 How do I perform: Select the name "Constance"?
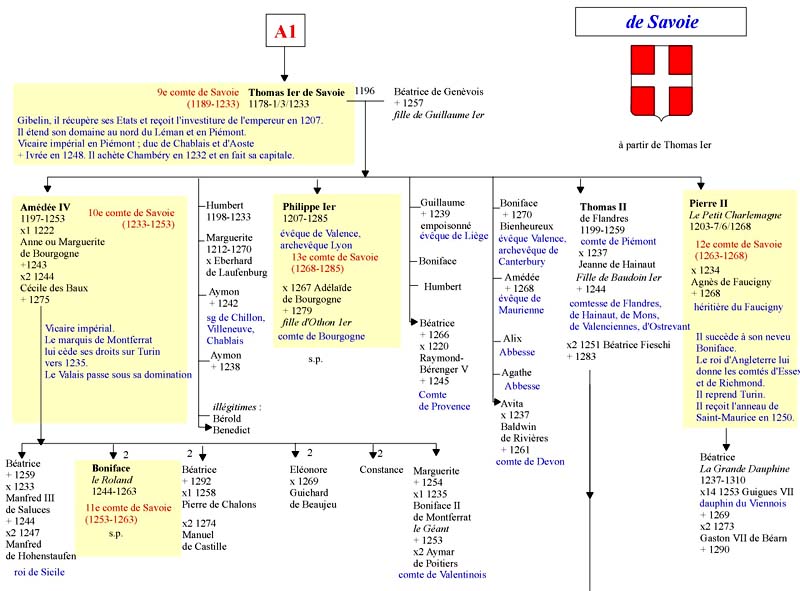point(381,470)
